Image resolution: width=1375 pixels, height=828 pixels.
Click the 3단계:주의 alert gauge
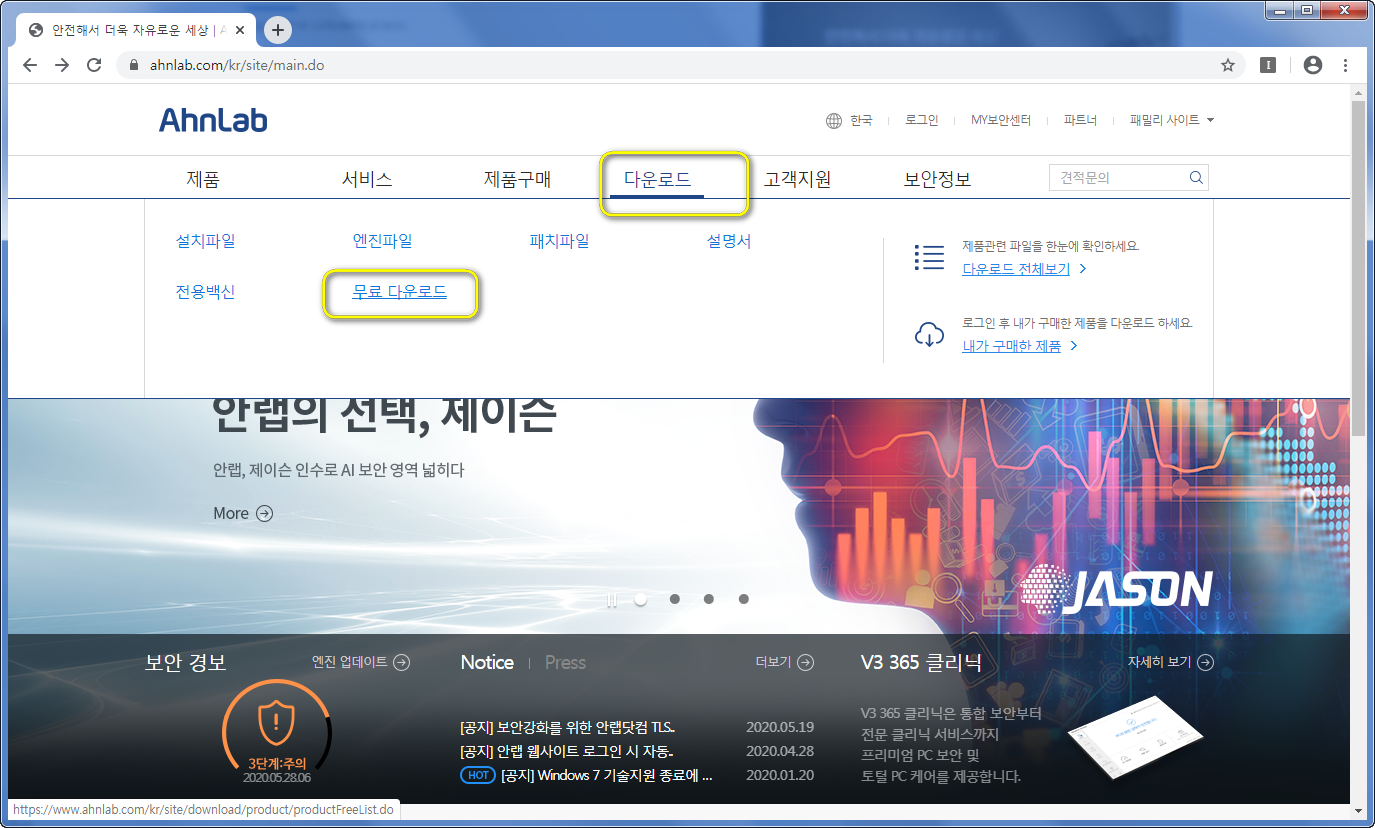tap(277, 733)
